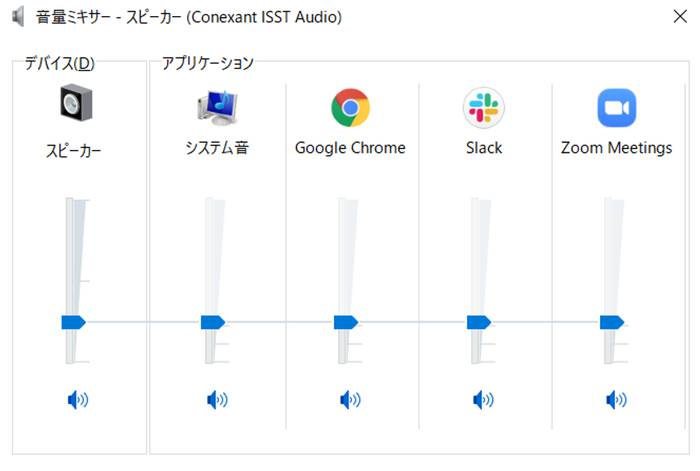700x471 pixels.
Task: Select the Google Chrome volume slider thumb
Action: pos(346,322)
